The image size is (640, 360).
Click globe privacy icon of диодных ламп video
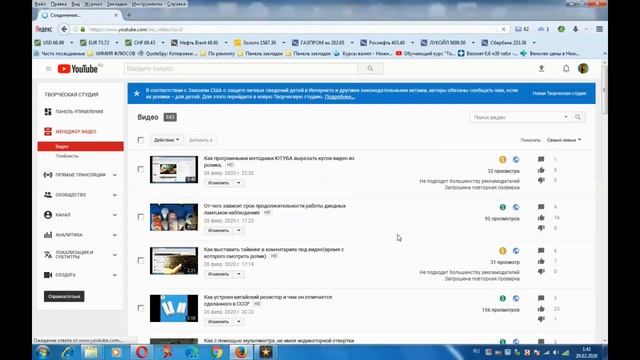516,207
